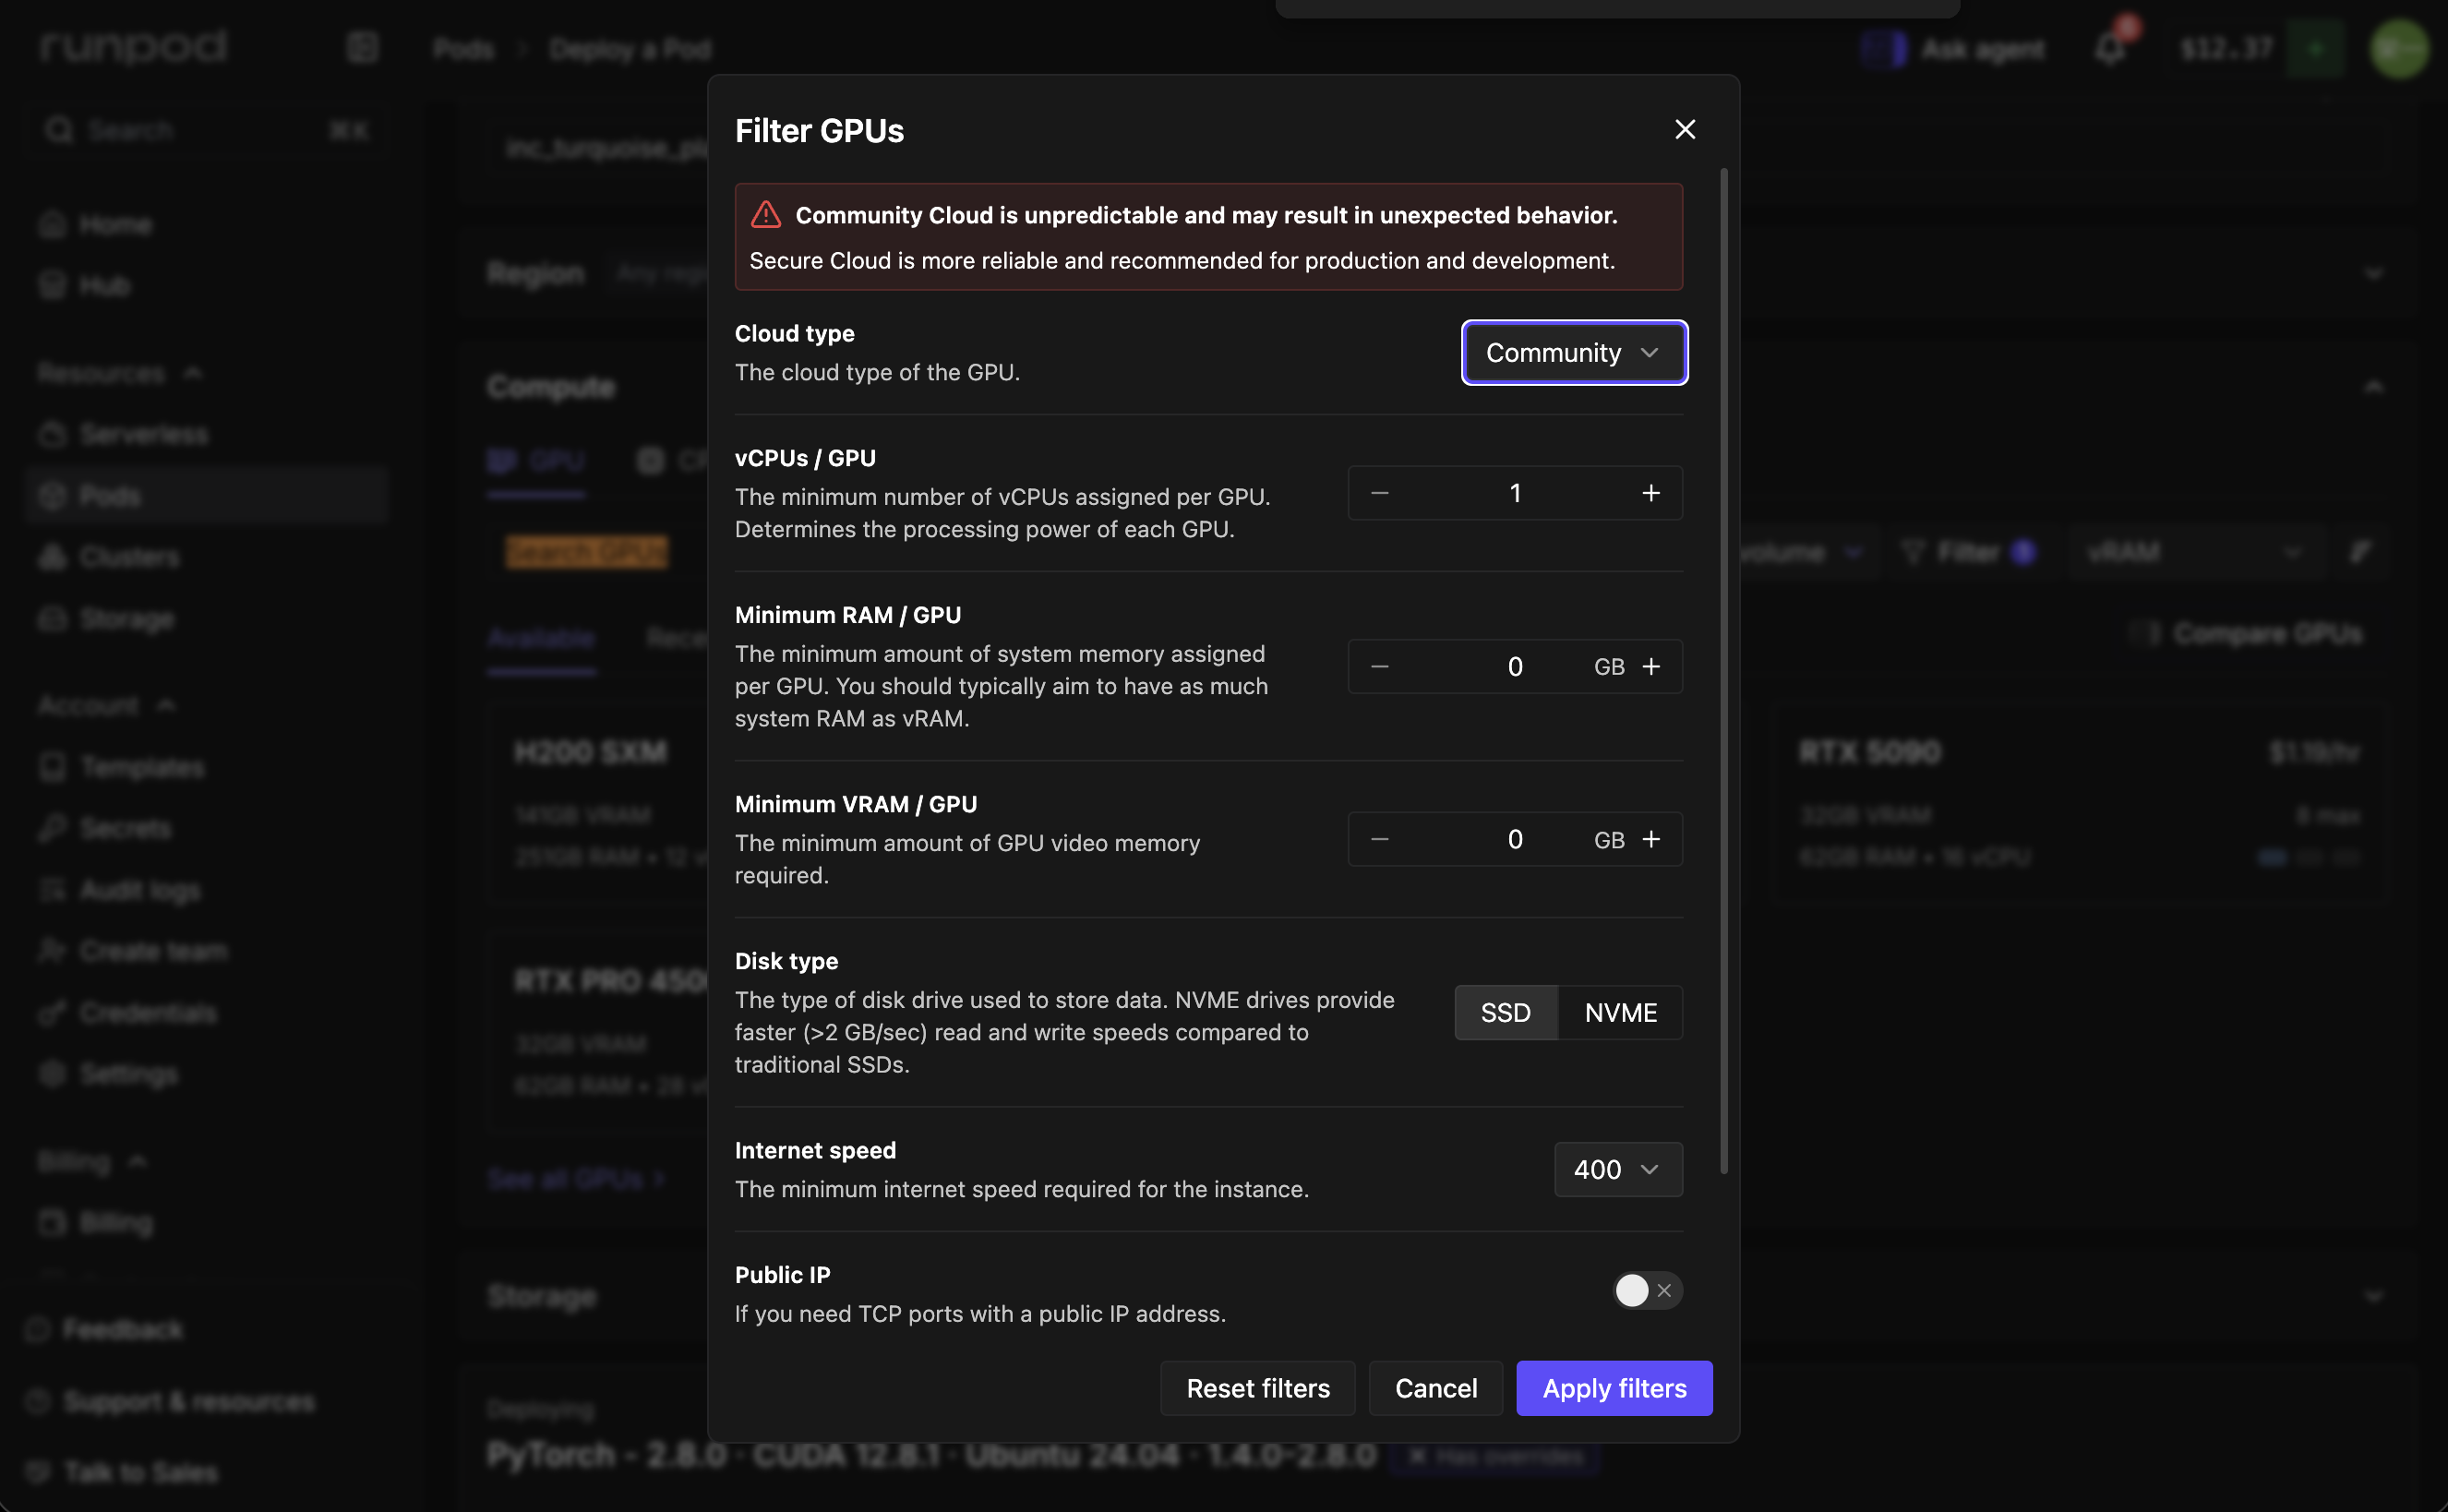This screenshot has width=2448, height=1512.
Task: Click the dialog's vertical scrollbar
Action: click(1723, 670)
